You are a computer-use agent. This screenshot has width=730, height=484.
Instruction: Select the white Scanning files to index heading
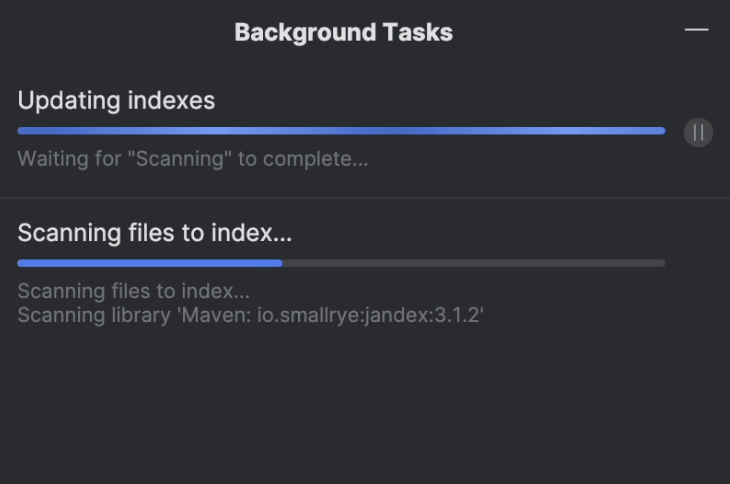[x=155, y=233]
